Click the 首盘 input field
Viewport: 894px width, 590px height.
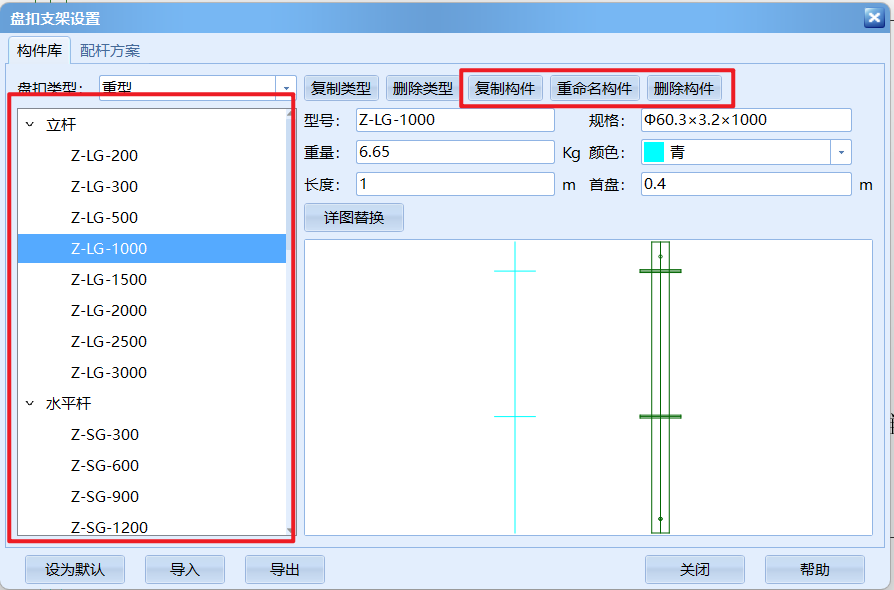(745, 184)
